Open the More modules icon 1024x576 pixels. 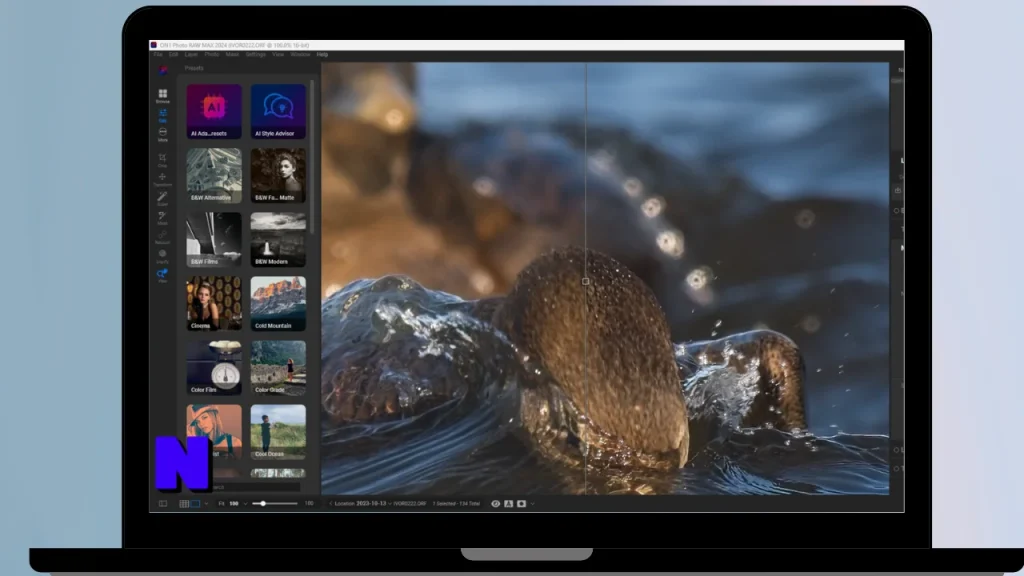tap(163, 135)
